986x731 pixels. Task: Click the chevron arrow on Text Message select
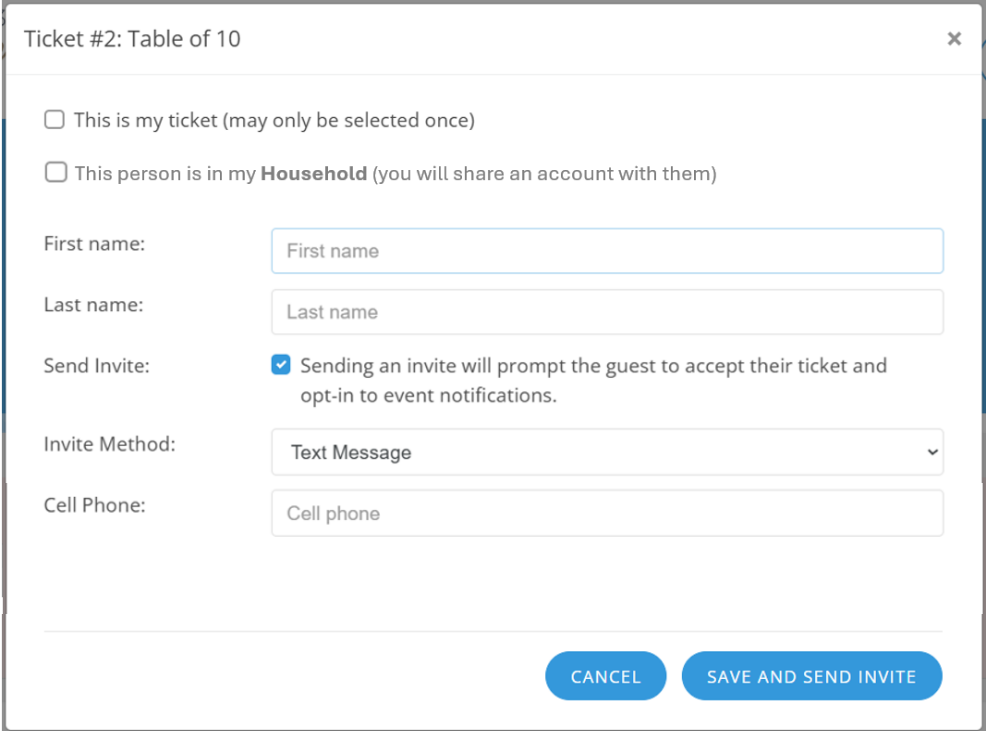click(x=932, y=452)
